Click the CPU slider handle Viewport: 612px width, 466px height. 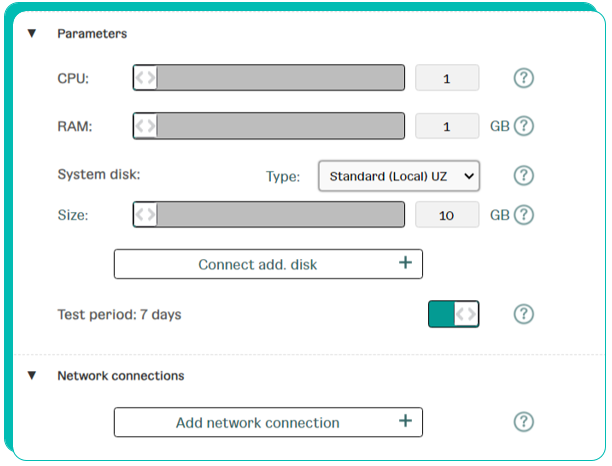[145, 78]
